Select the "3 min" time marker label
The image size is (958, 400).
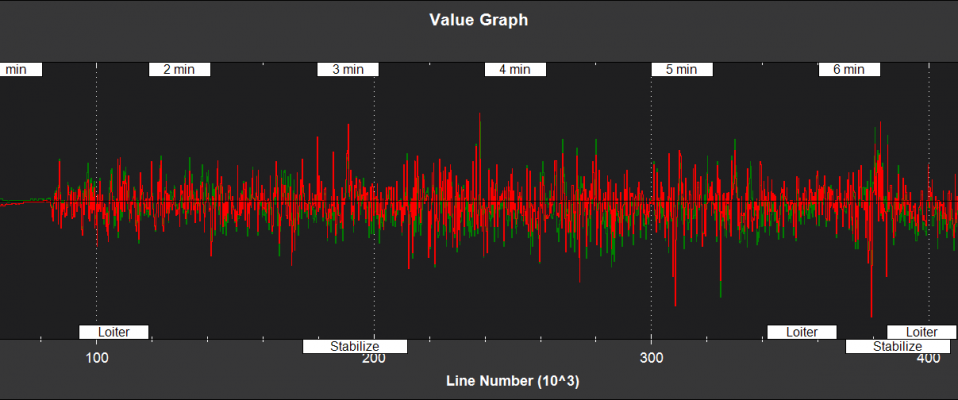348,70
